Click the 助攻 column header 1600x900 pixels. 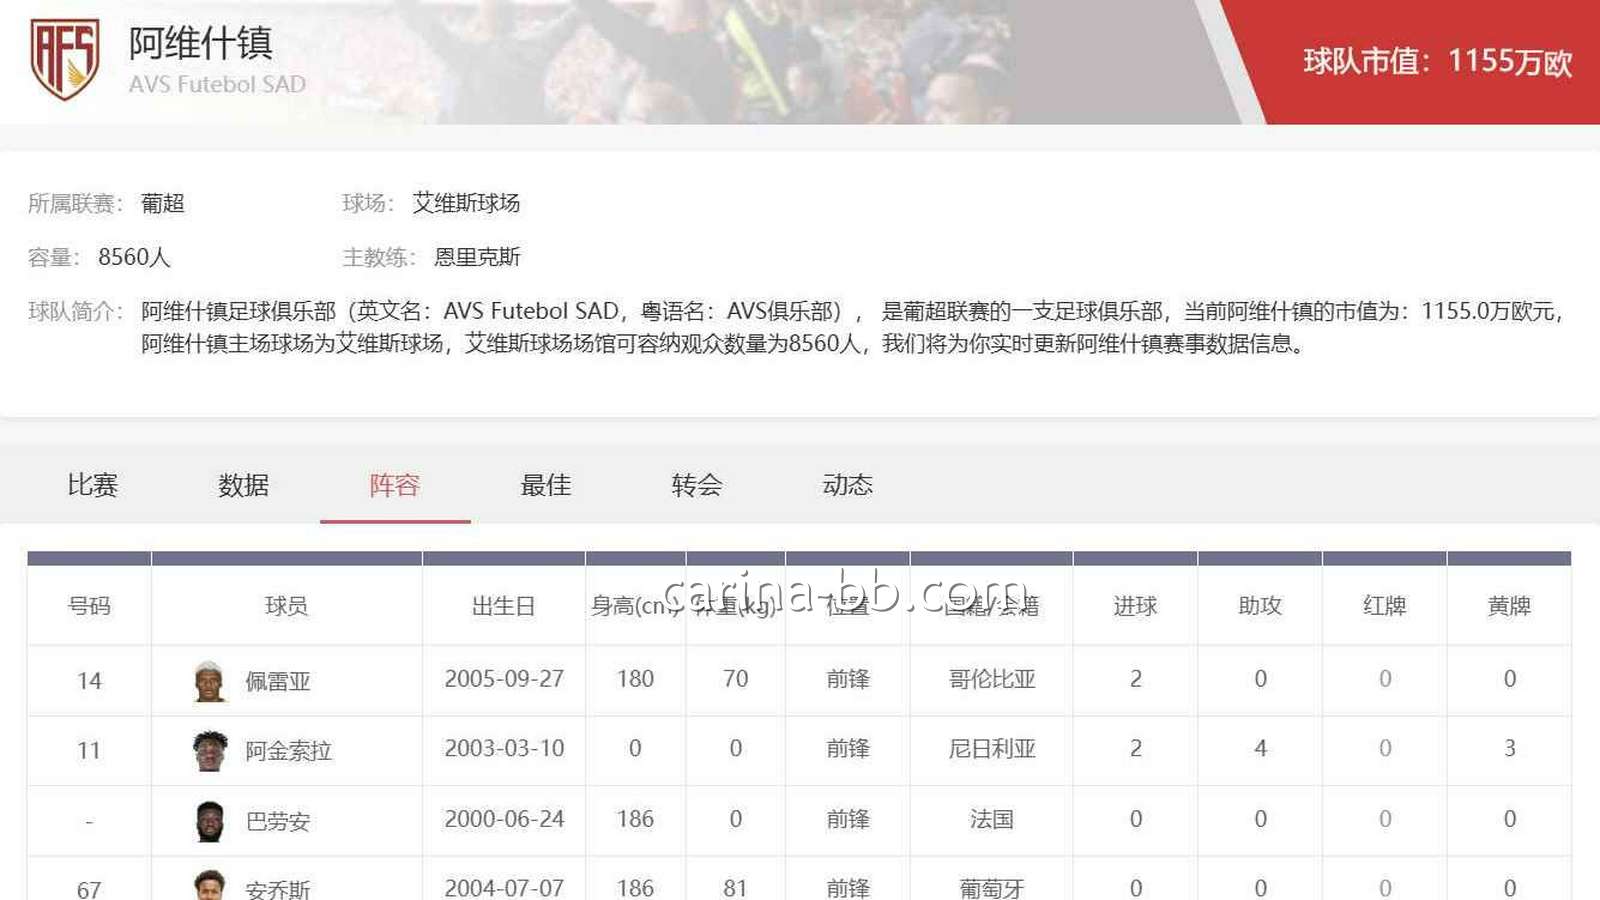point(1260,606)
